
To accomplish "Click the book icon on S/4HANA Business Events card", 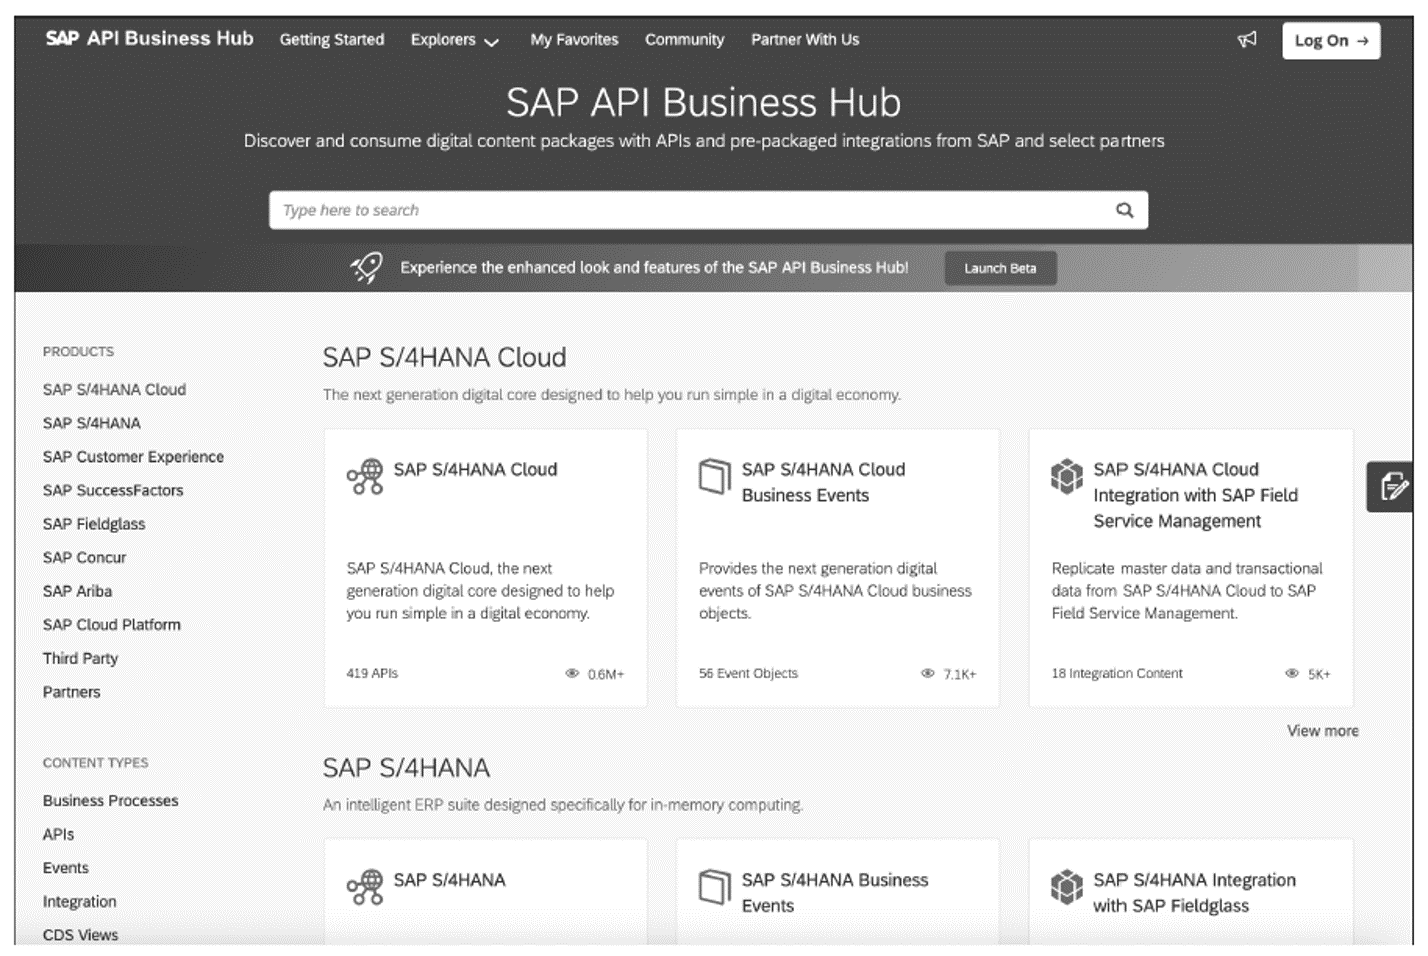I will coord(715,887).
